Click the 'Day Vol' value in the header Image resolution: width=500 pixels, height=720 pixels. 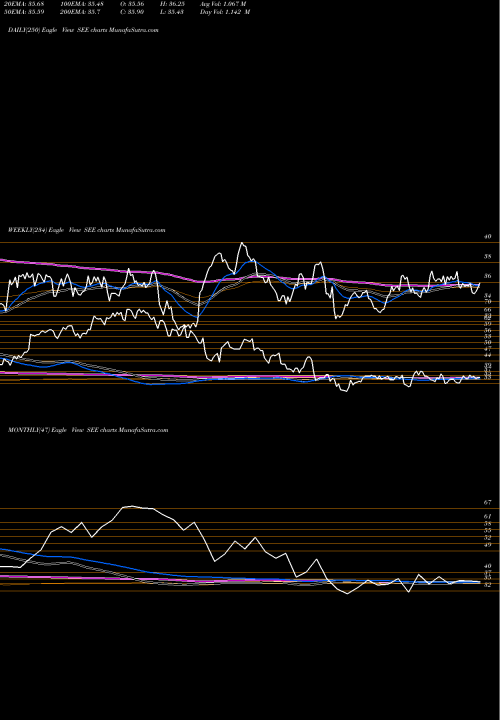click(x=225, y=12)
